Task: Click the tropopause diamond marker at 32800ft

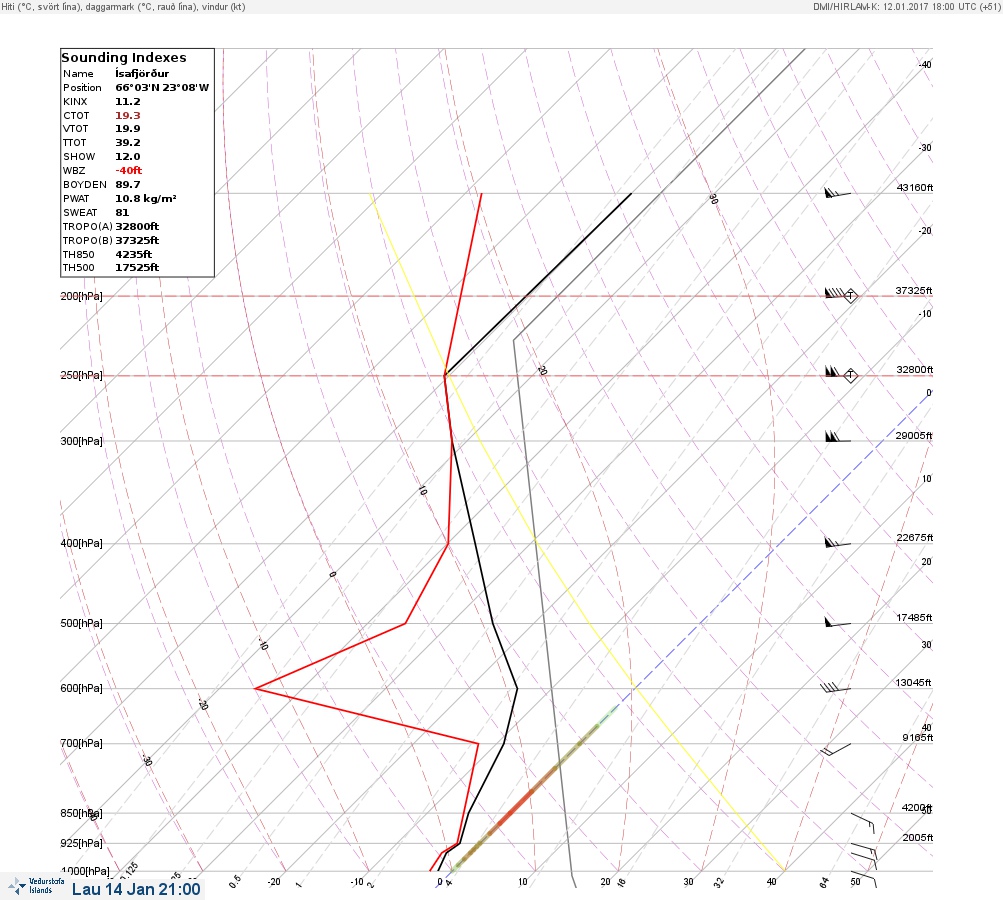Action: [x=851, y=375]
